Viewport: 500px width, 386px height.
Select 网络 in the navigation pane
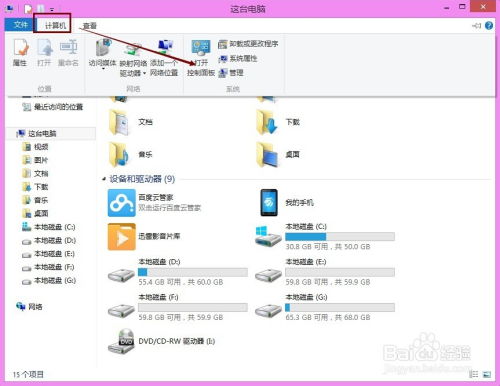(29, 307)
